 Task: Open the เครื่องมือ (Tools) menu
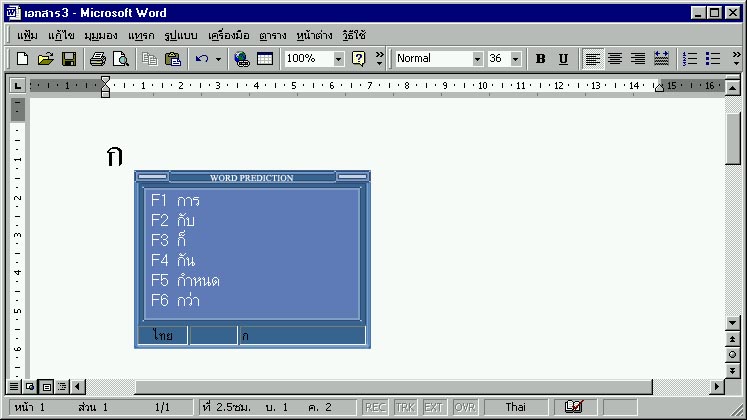click(229, 35)
